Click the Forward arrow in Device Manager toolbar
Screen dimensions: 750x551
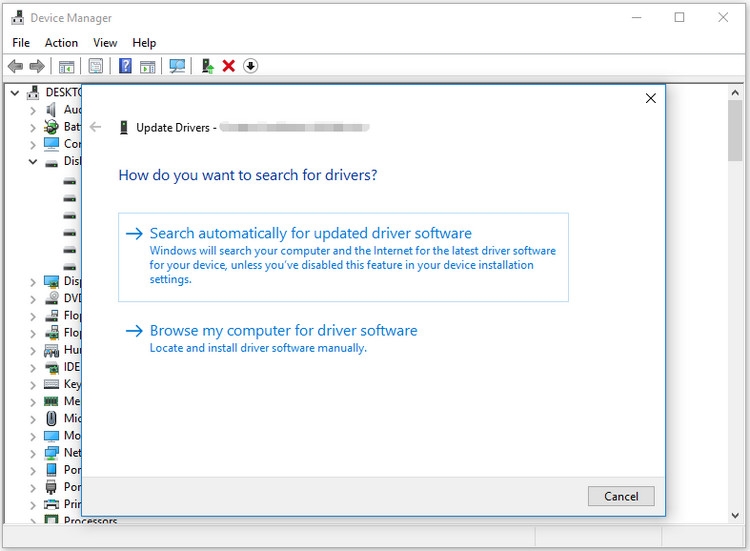[x=37, y=66]
